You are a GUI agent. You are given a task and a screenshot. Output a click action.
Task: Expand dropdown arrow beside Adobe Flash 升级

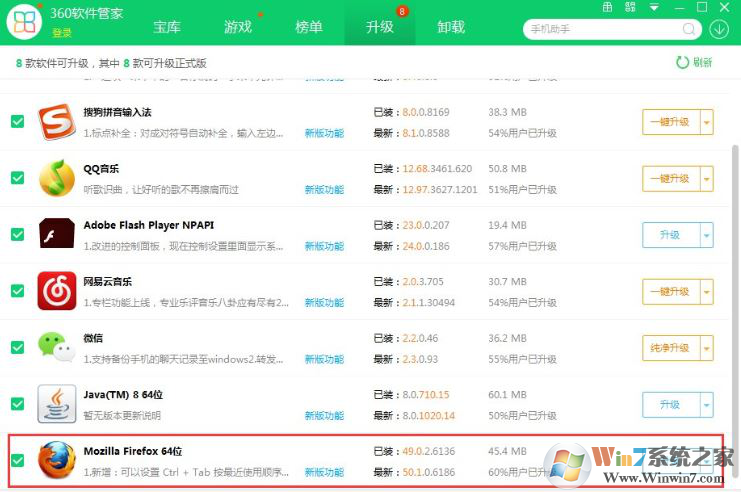pos(707,235)
